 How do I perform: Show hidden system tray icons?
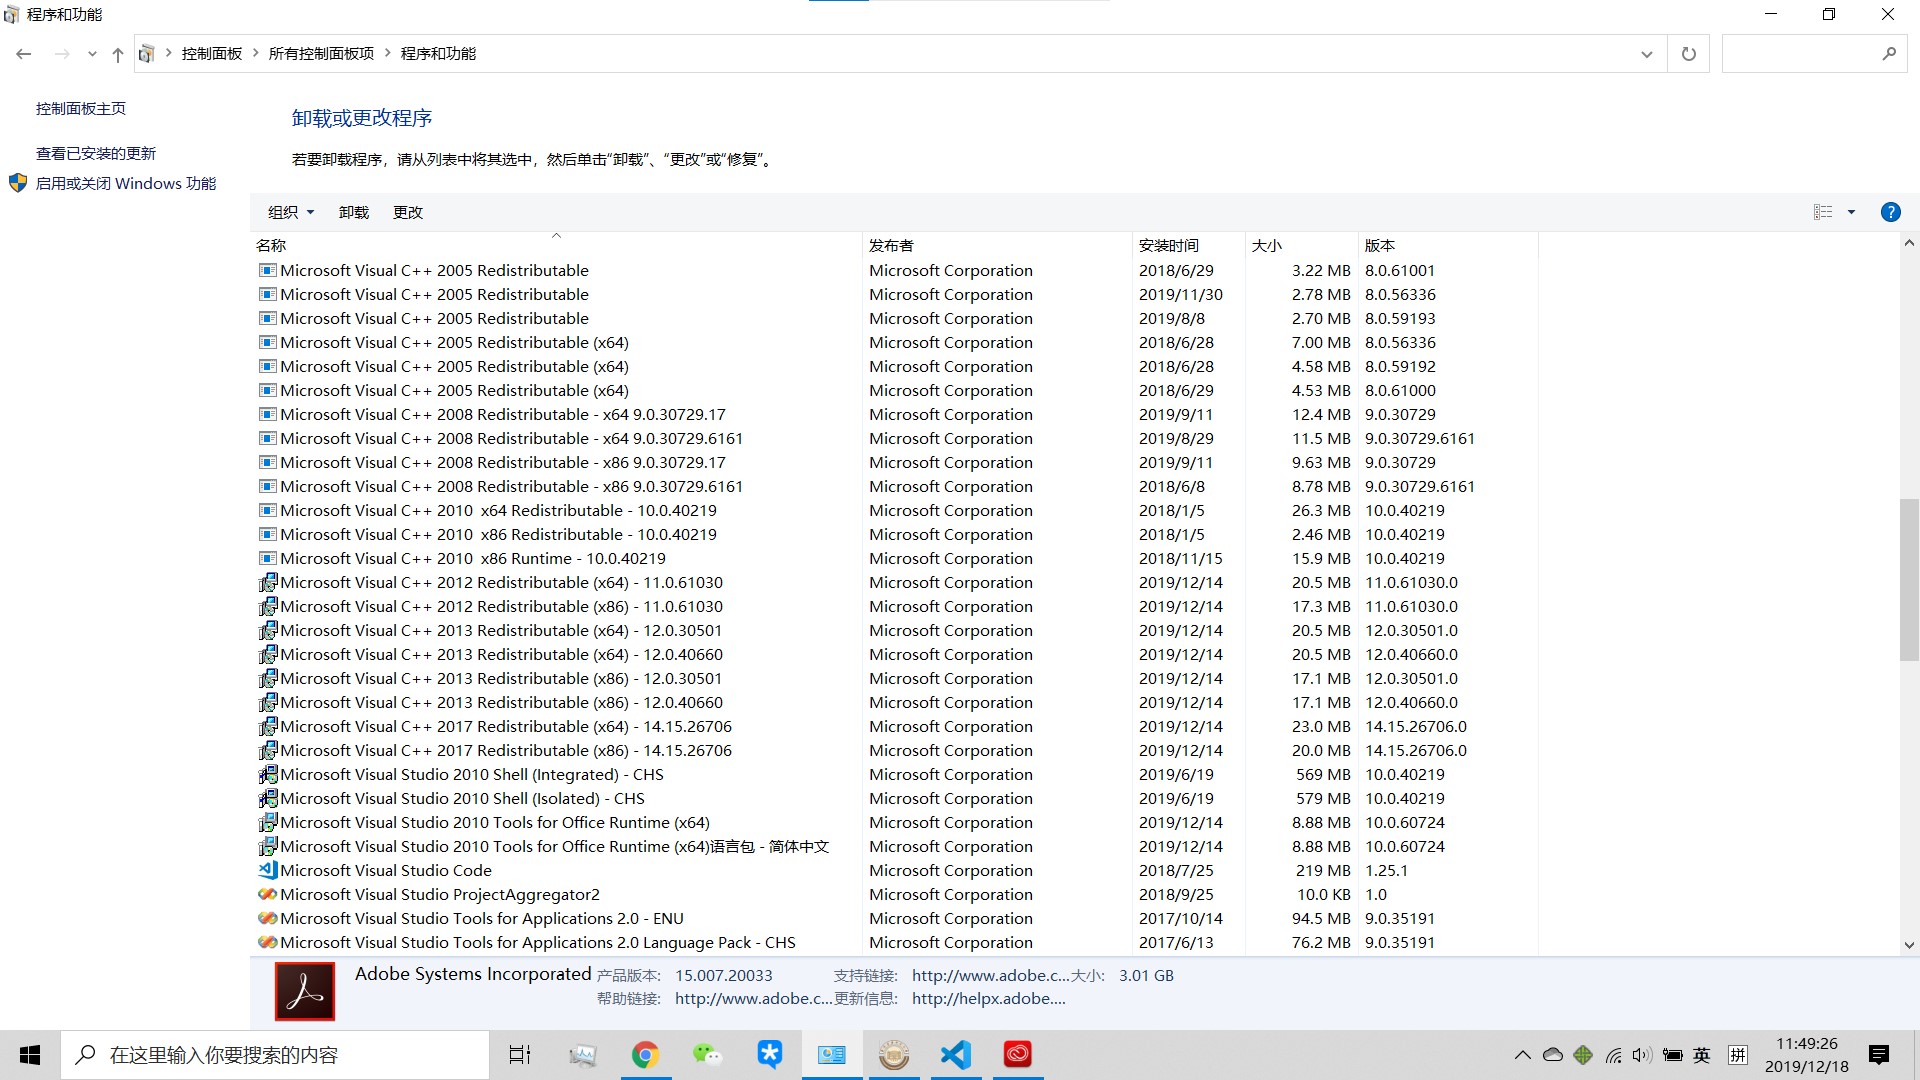(x=1523, y=1055)
